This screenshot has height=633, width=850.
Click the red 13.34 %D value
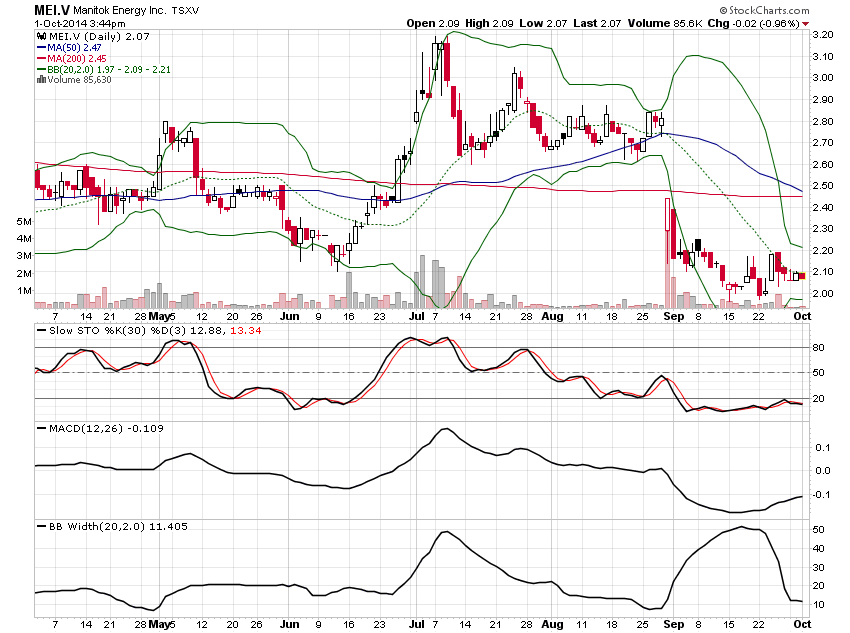click(246, 331)
